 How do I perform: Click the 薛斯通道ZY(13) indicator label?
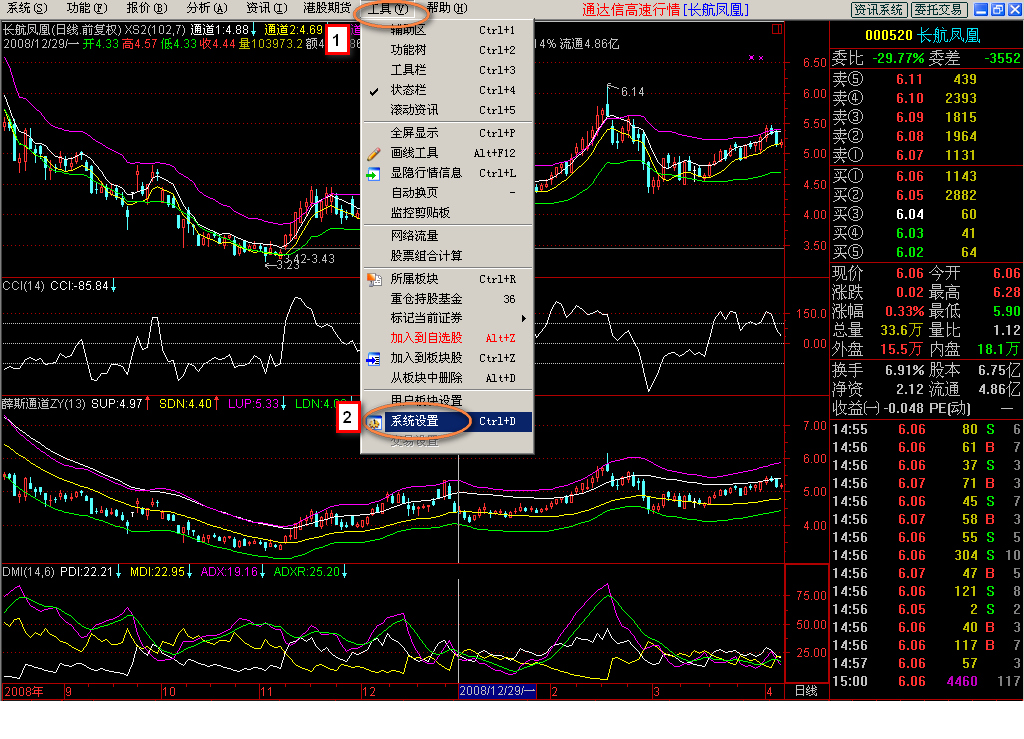(x=44, y=404)
